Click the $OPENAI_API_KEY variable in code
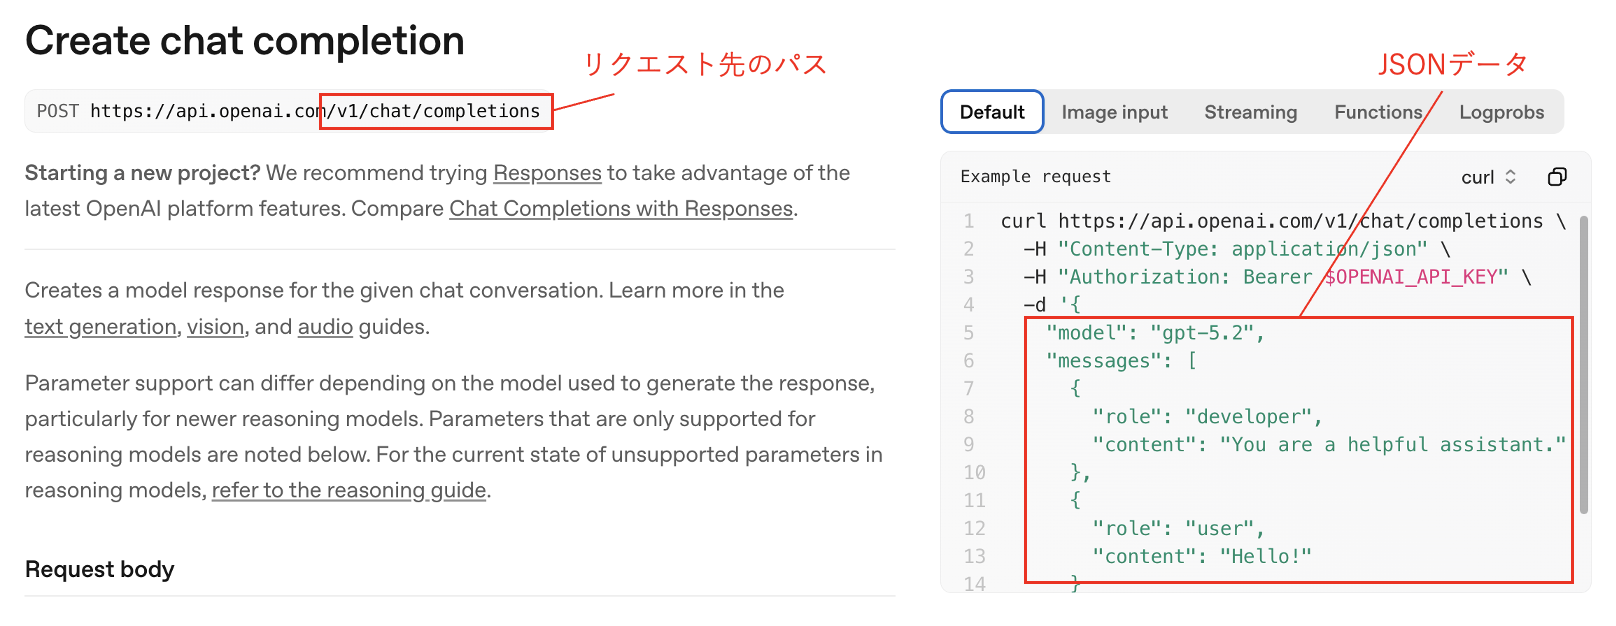This screenshot has height=626, width=1616. click(x=1410, y=277)
